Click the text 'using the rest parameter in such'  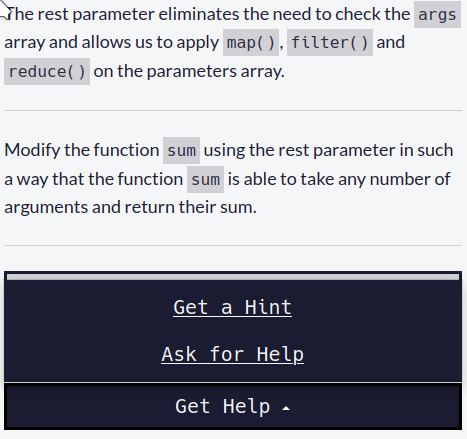click(328, 150)
